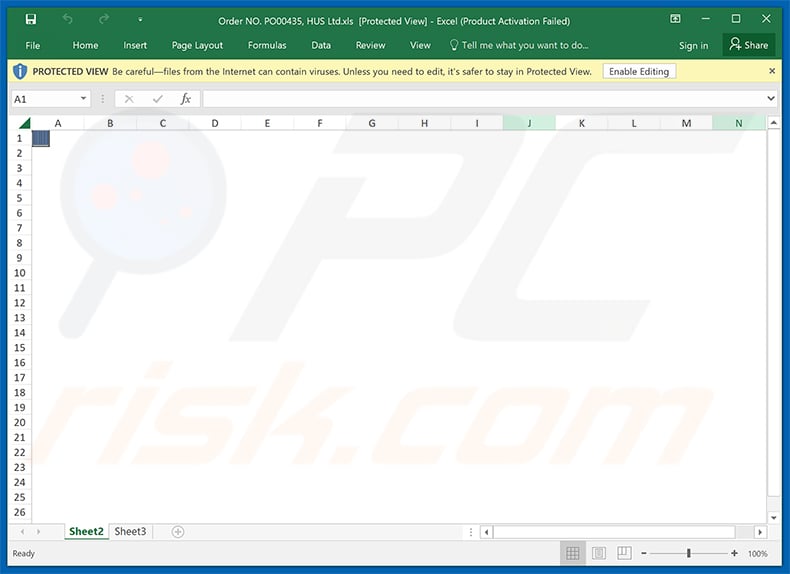Click Enable Editing button
This screenshot has height=574, width=790.
click(639, 72)
